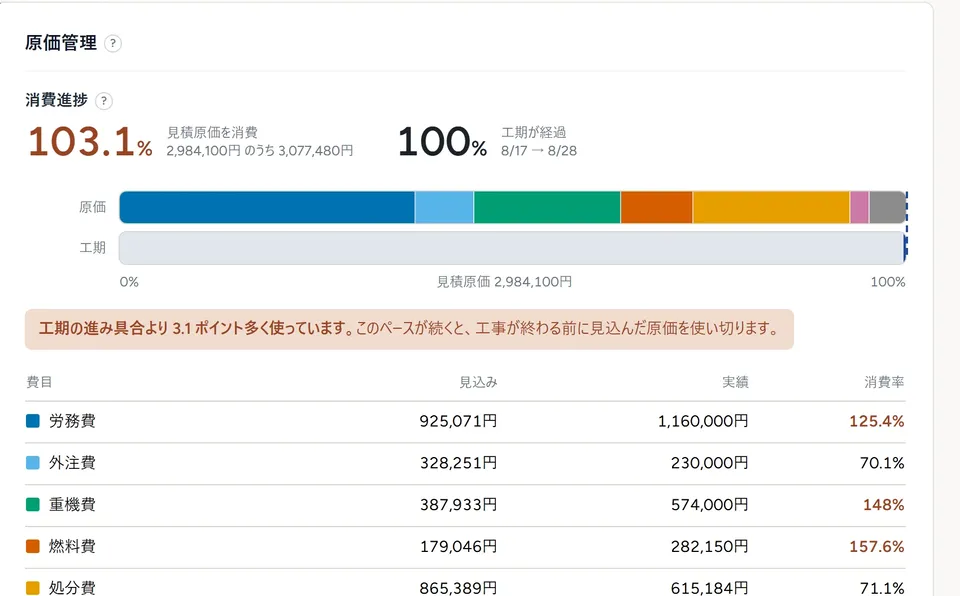Click the 1,160,000円 actual value
The image size is (960, 596).
(703, 421)
